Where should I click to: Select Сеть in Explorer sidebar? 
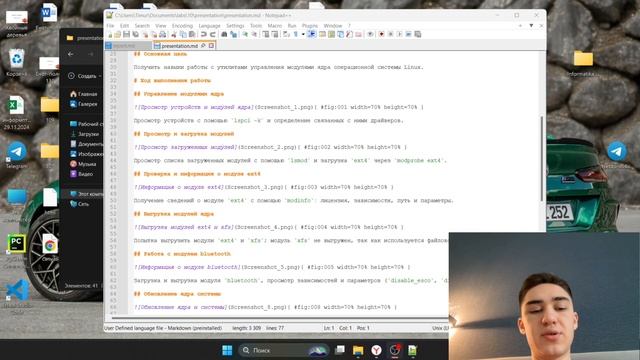pyautogui.click(x=80, y=204)
